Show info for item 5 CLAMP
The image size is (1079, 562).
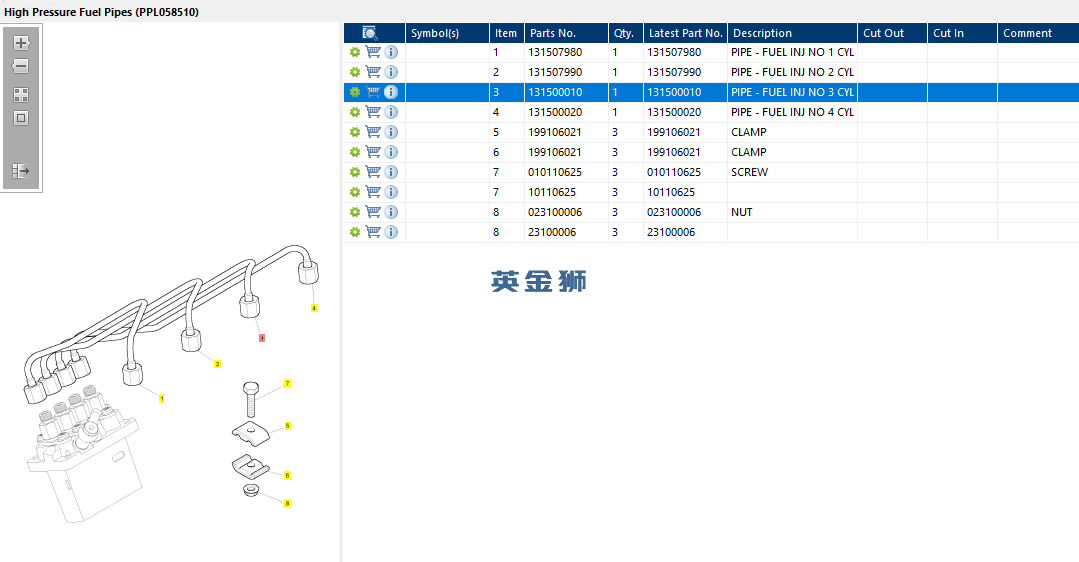[x=391, y=132]
